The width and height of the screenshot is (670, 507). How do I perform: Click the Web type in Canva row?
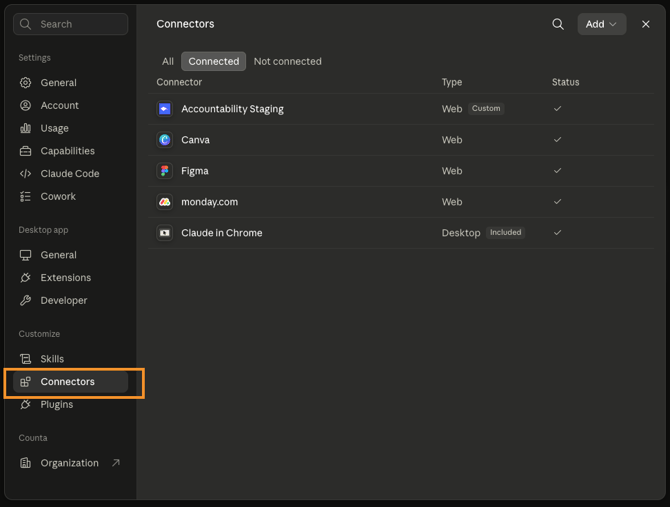coord(452,140)
